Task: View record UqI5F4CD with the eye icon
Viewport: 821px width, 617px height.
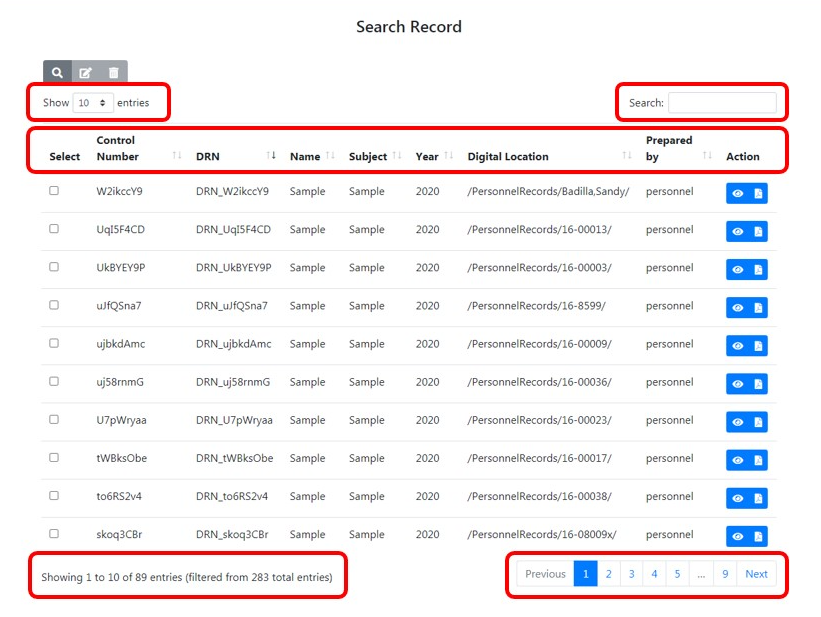Action: pyautogui.click(x=737, y=232)
